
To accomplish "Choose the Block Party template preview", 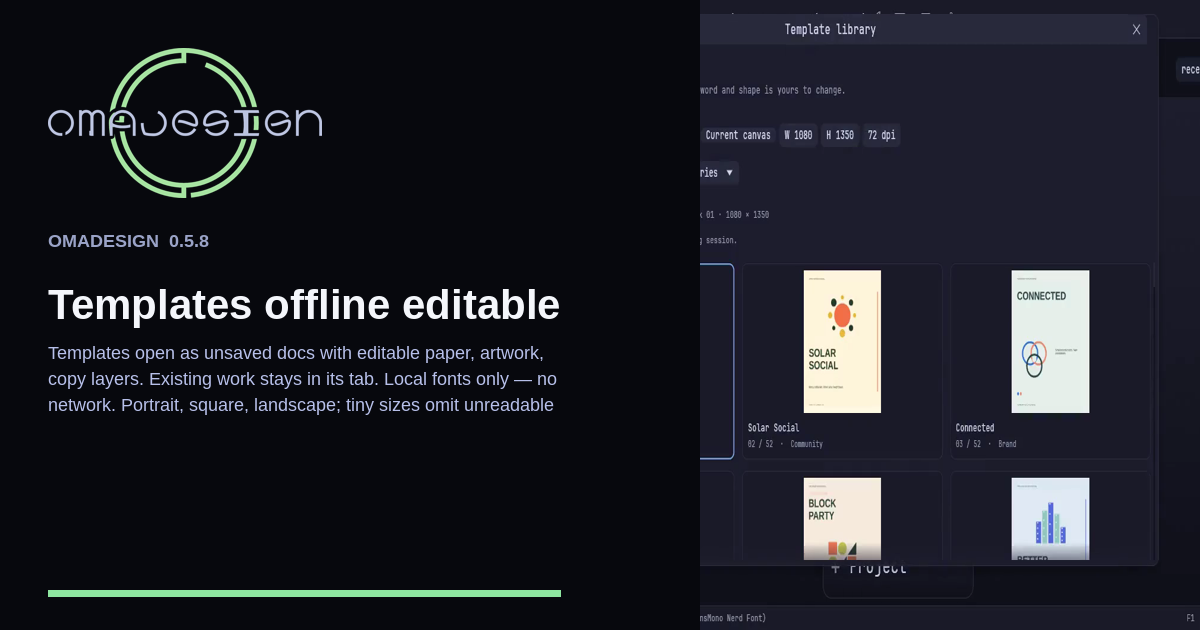I will 842,518.
